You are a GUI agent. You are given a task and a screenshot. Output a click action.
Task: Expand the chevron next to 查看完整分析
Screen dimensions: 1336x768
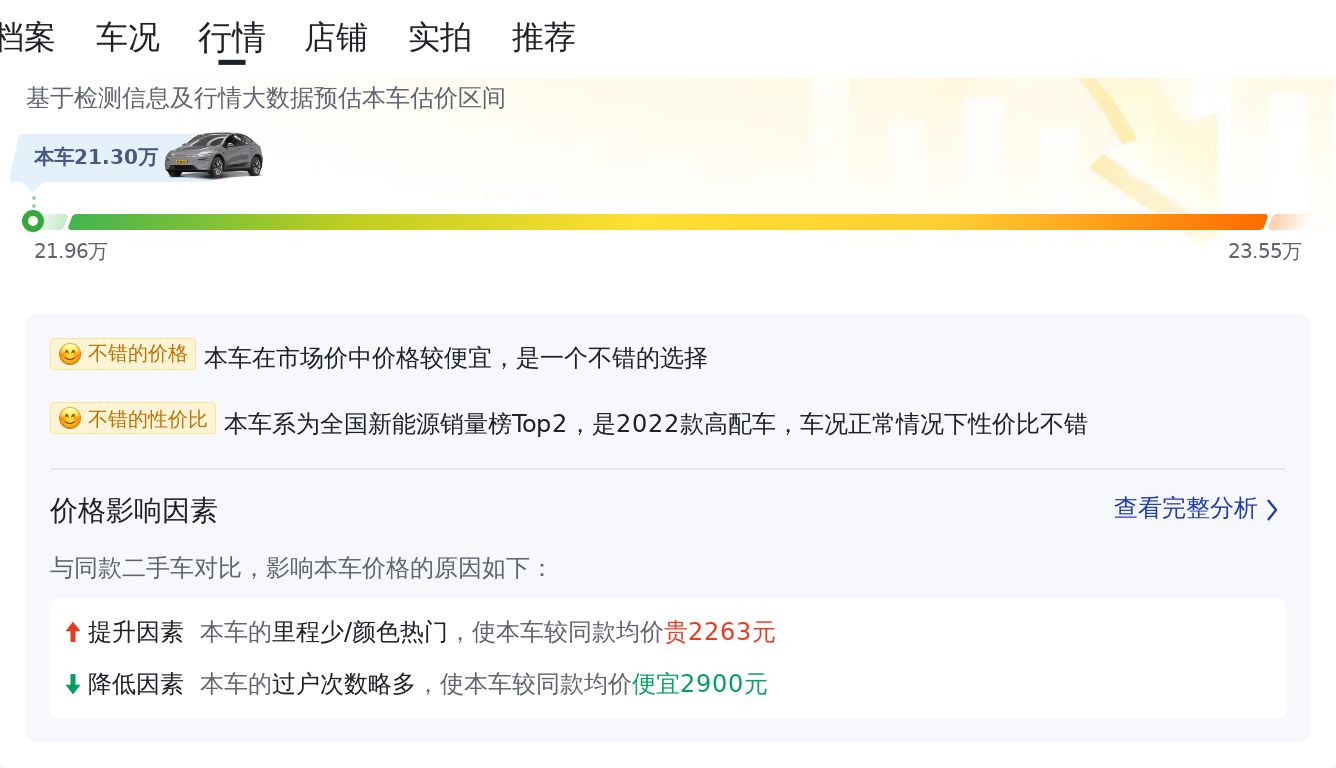point(1272,510)
